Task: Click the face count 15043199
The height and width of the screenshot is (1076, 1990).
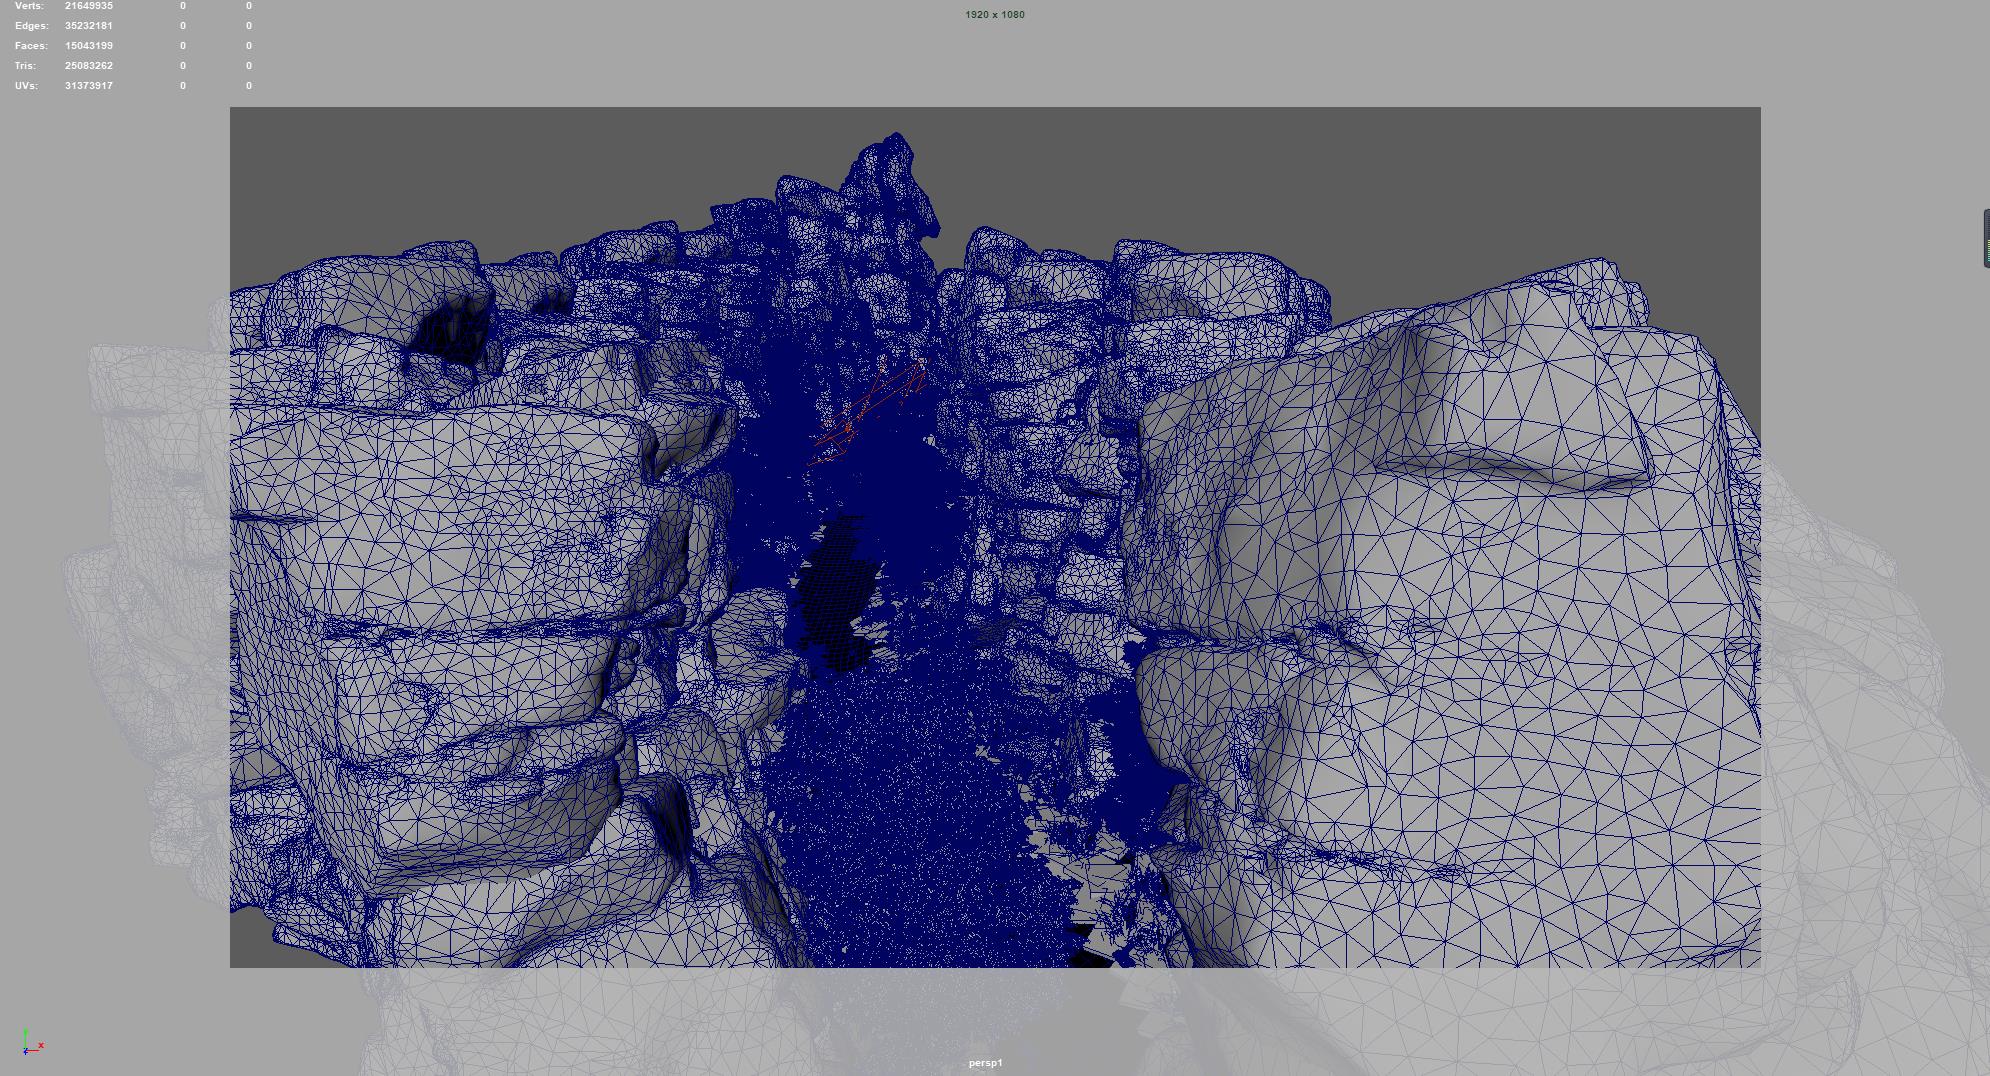Action: pyautogui.click(x=89, y=46)
